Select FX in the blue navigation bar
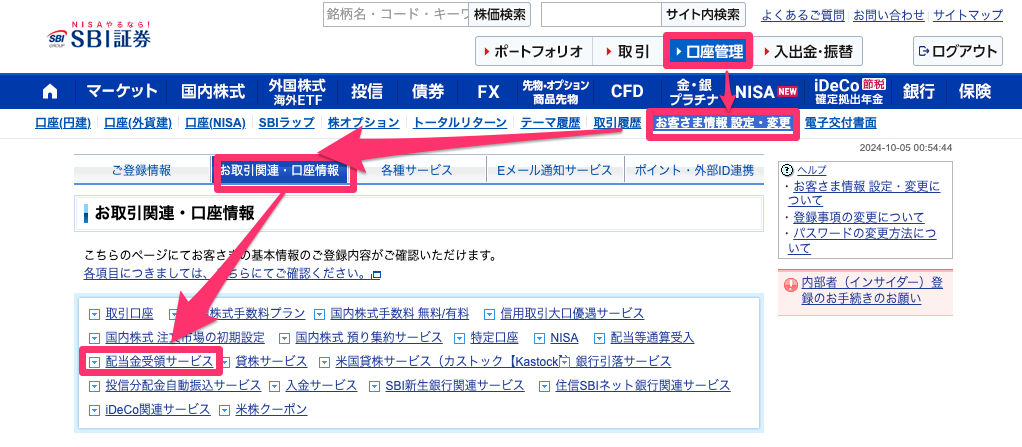The height and width of the screenshot is (447, 1022). coord(488,92)
